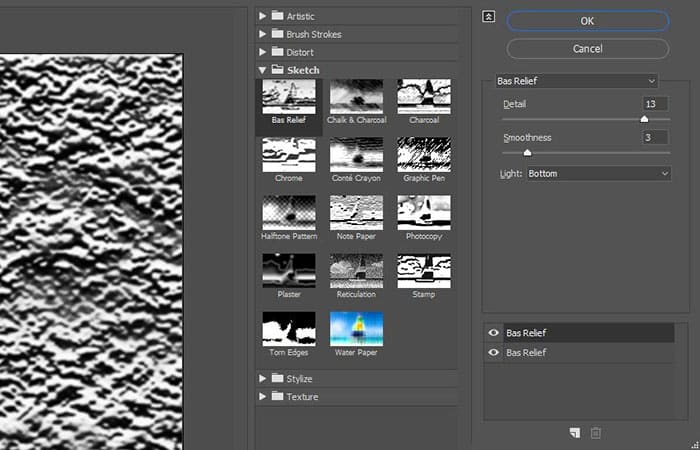
Task: Expand the Distort filter folder
Action: [x=262, y=52]
